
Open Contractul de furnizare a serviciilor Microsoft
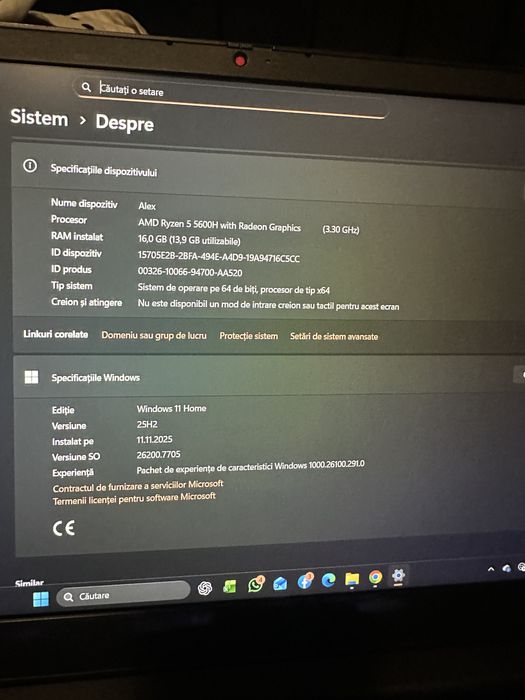[x=138, y=486]
